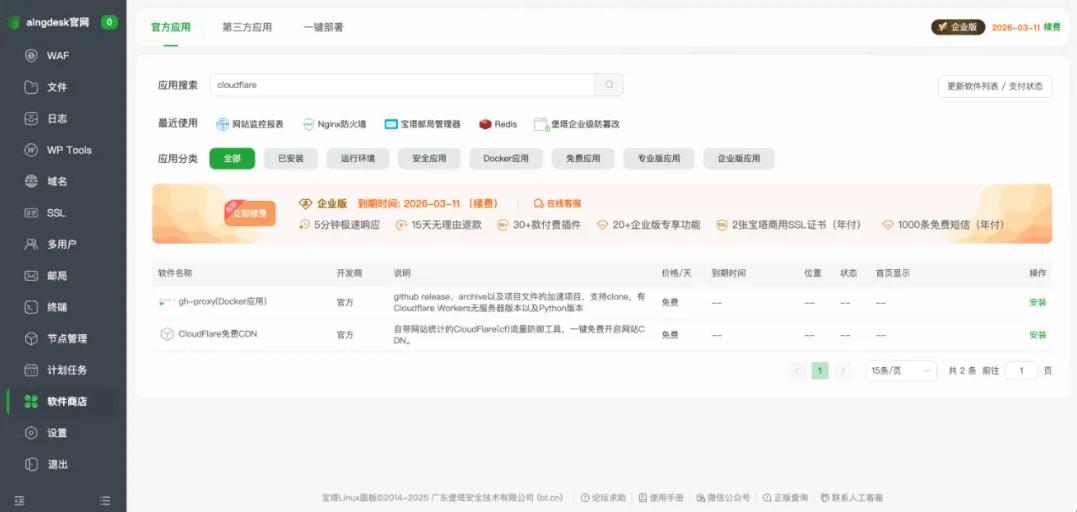Viewport: 1077px width, 512px height.
Task: Open the 正版查询 footer link
Action: [x=785, y=498]
